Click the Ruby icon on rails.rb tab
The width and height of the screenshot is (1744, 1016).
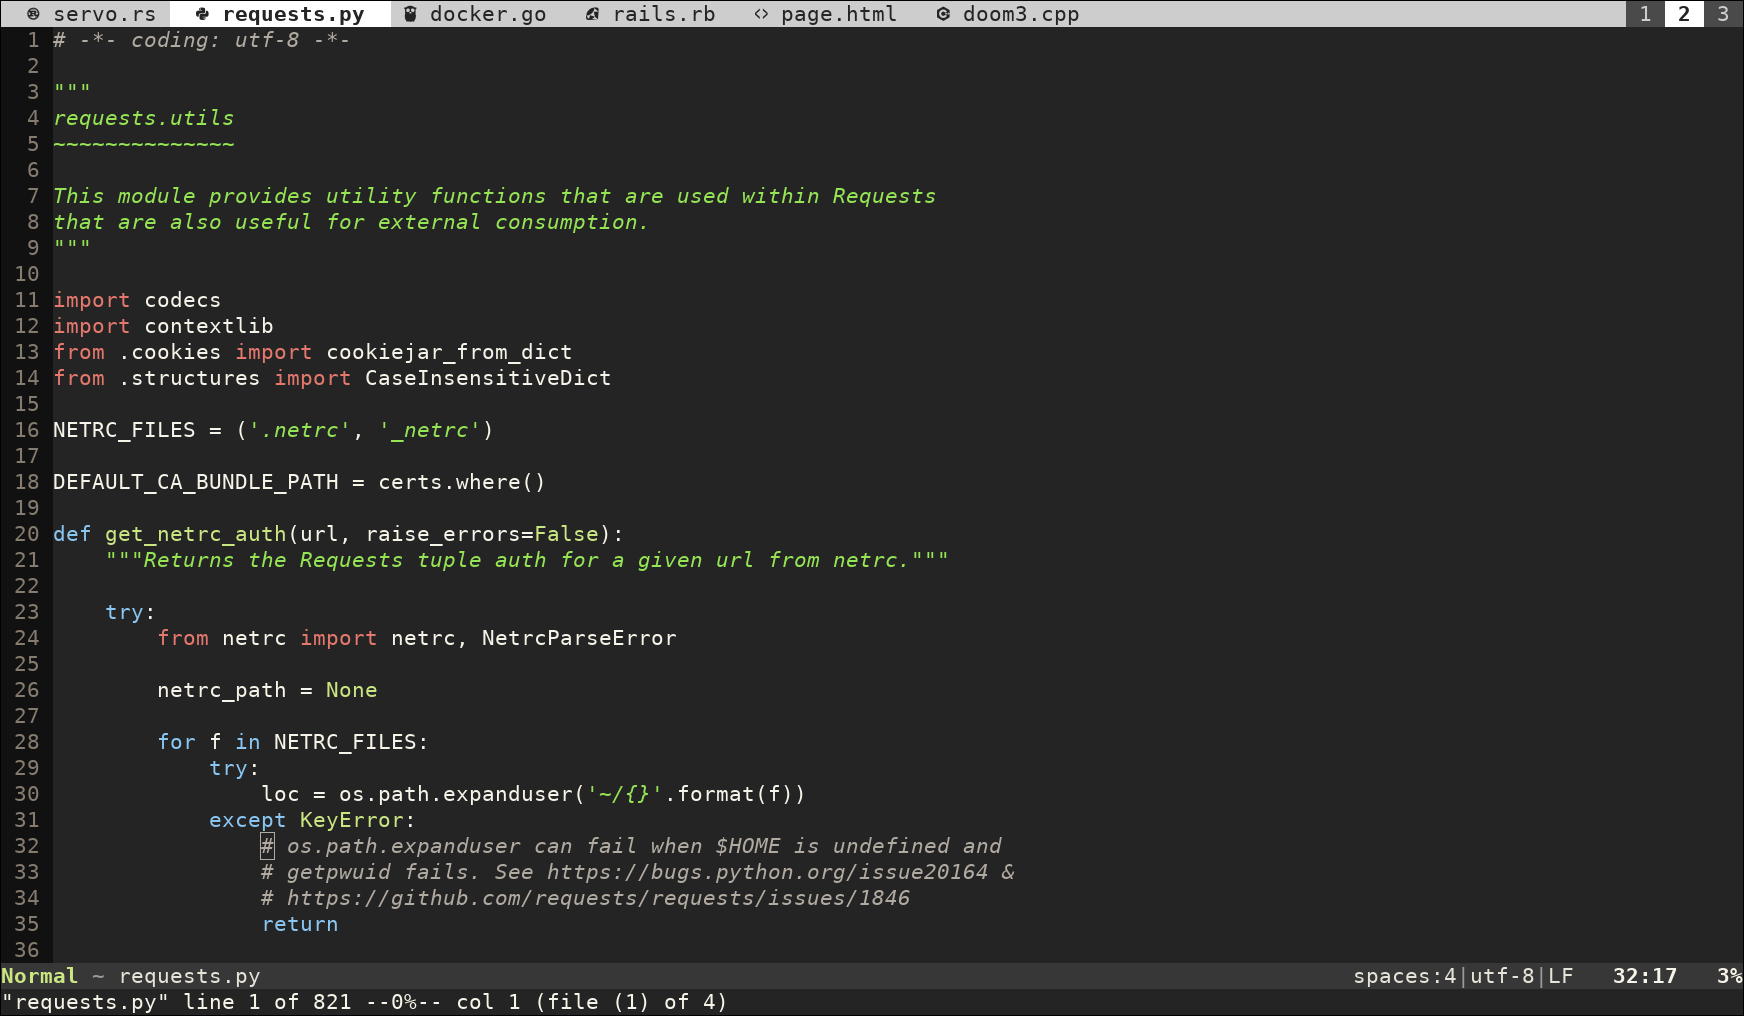click(592, 14)
